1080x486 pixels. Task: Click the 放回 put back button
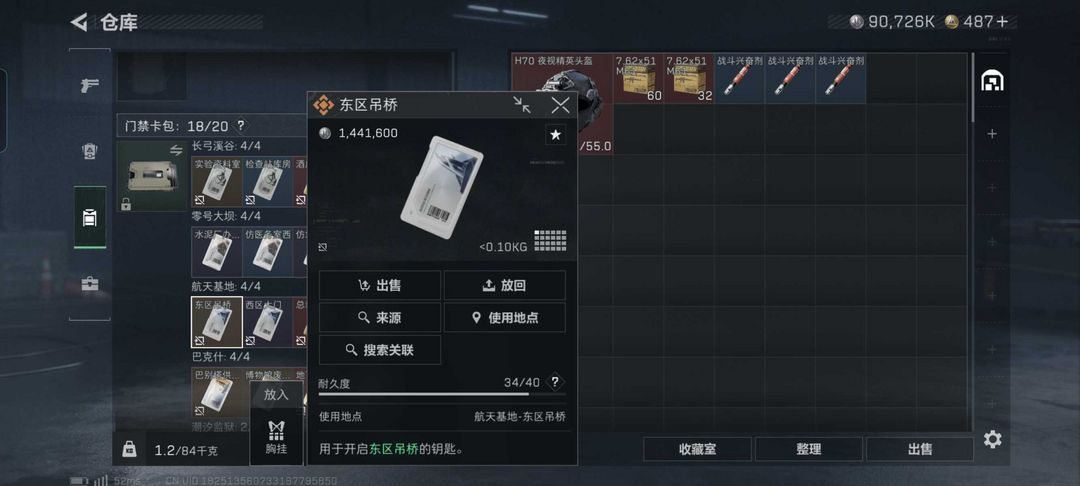505,285
